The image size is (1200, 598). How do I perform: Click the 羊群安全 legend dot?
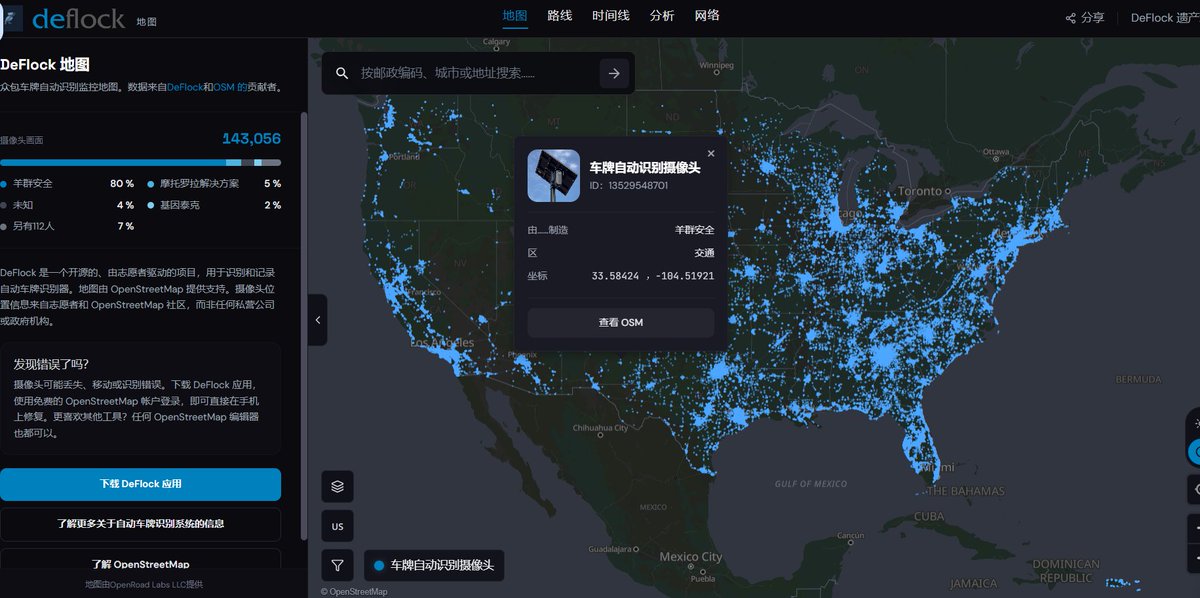point(3,184)
